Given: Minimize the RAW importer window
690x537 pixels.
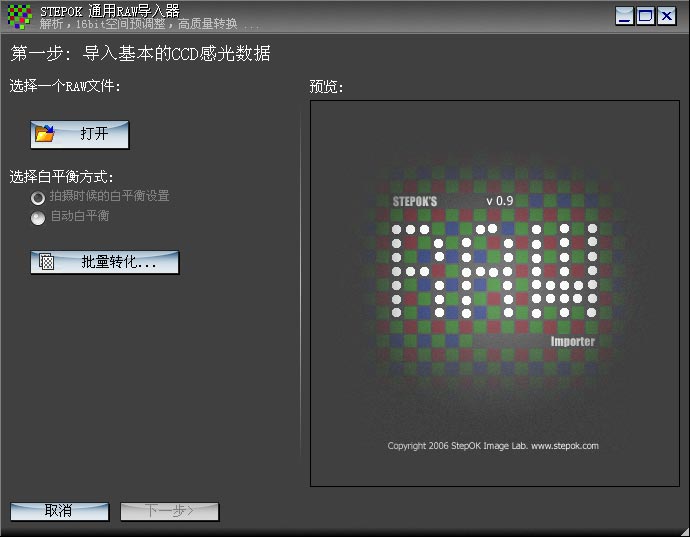Looking at the screenshot, I should click(x=624, y=16).
